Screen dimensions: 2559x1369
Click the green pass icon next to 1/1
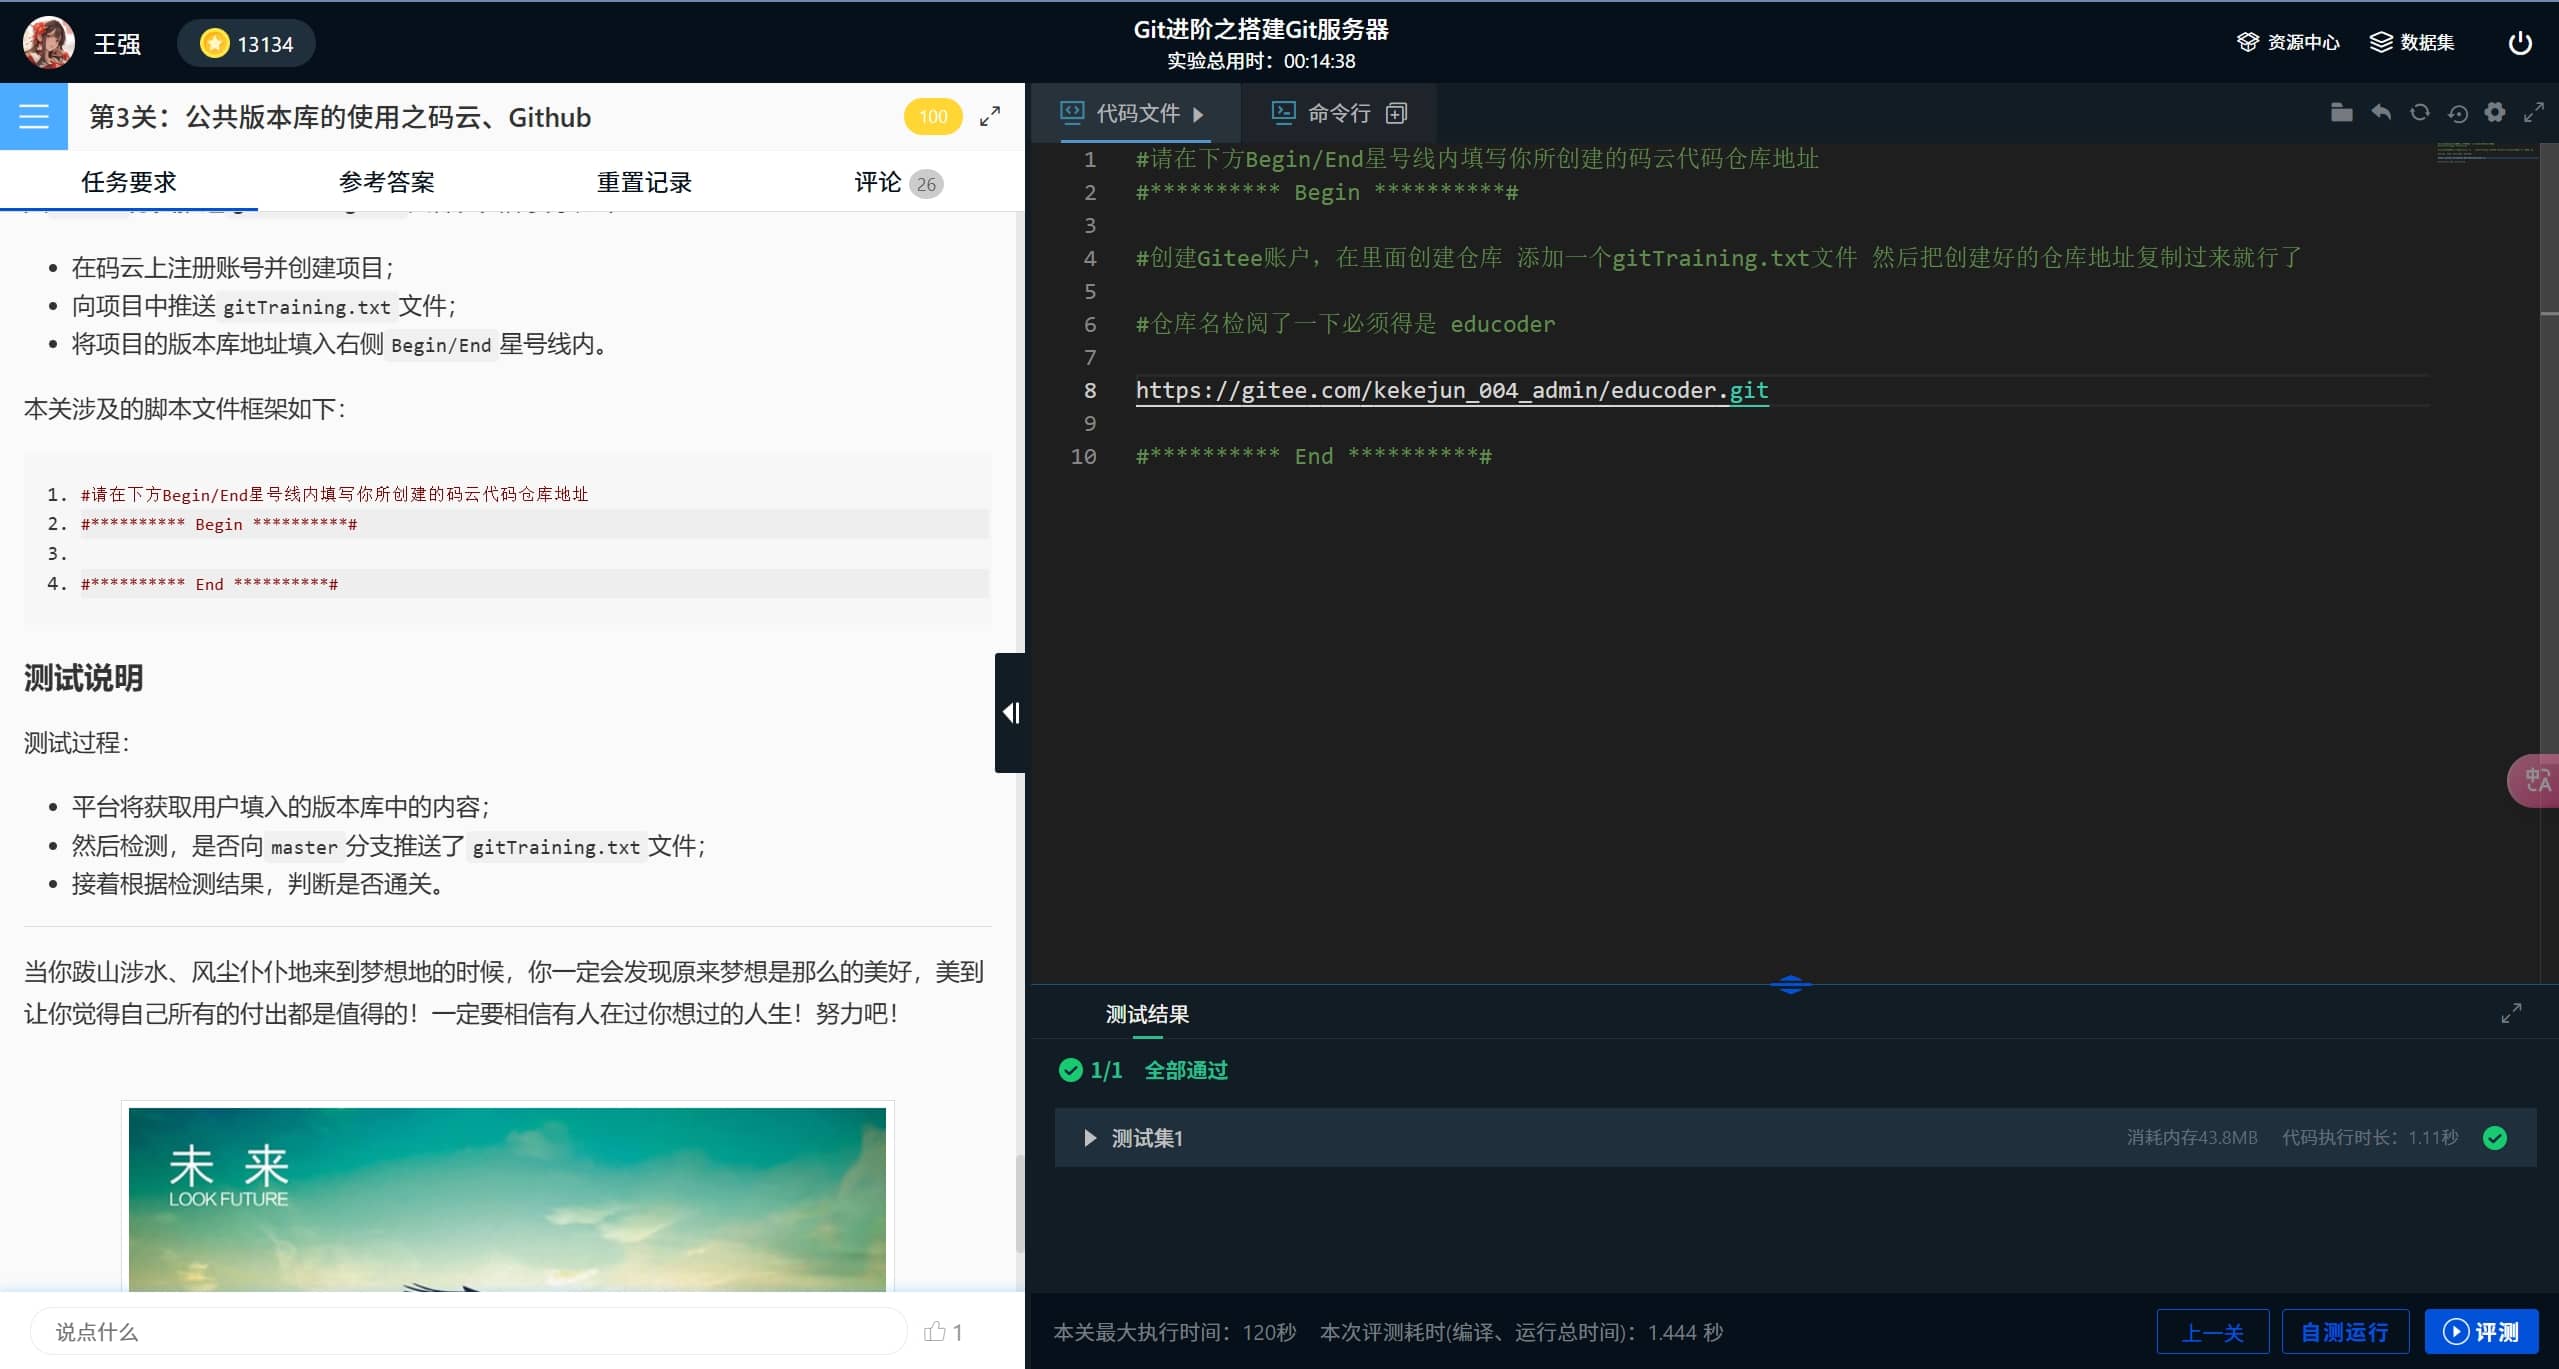(x=1070, y=1070)
